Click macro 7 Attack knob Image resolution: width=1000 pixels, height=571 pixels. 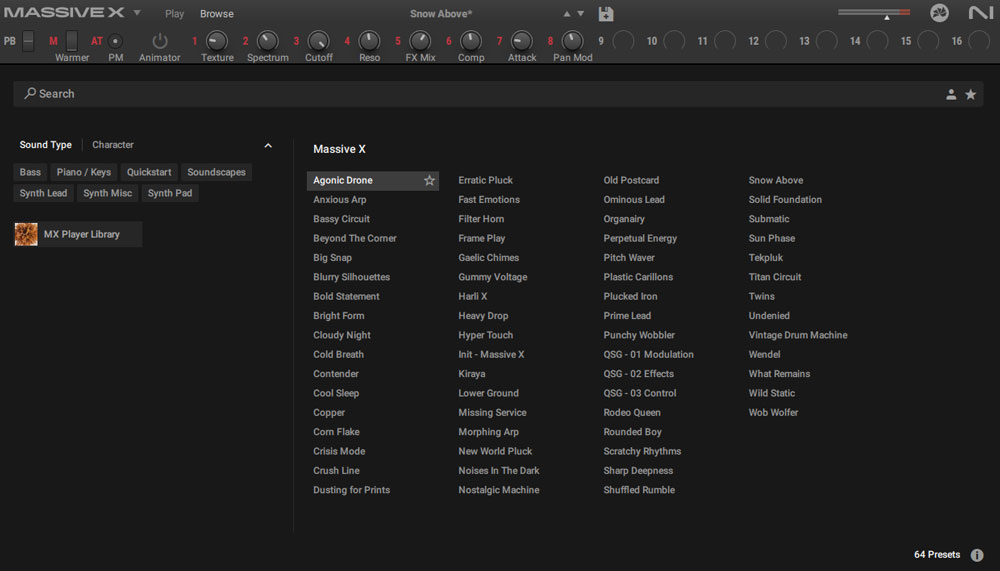(x=521, y=41)
